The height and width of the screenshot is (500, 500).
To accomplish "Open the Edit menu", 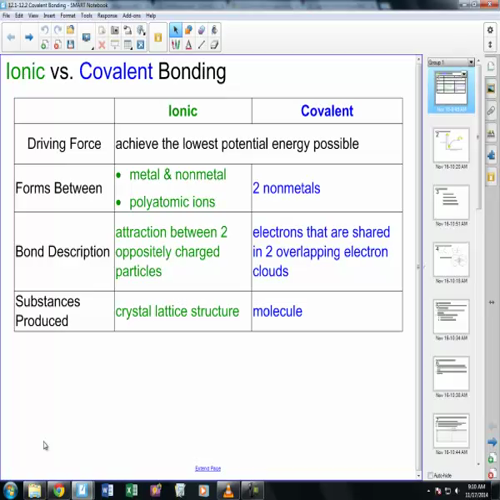I will coord(19,16).
